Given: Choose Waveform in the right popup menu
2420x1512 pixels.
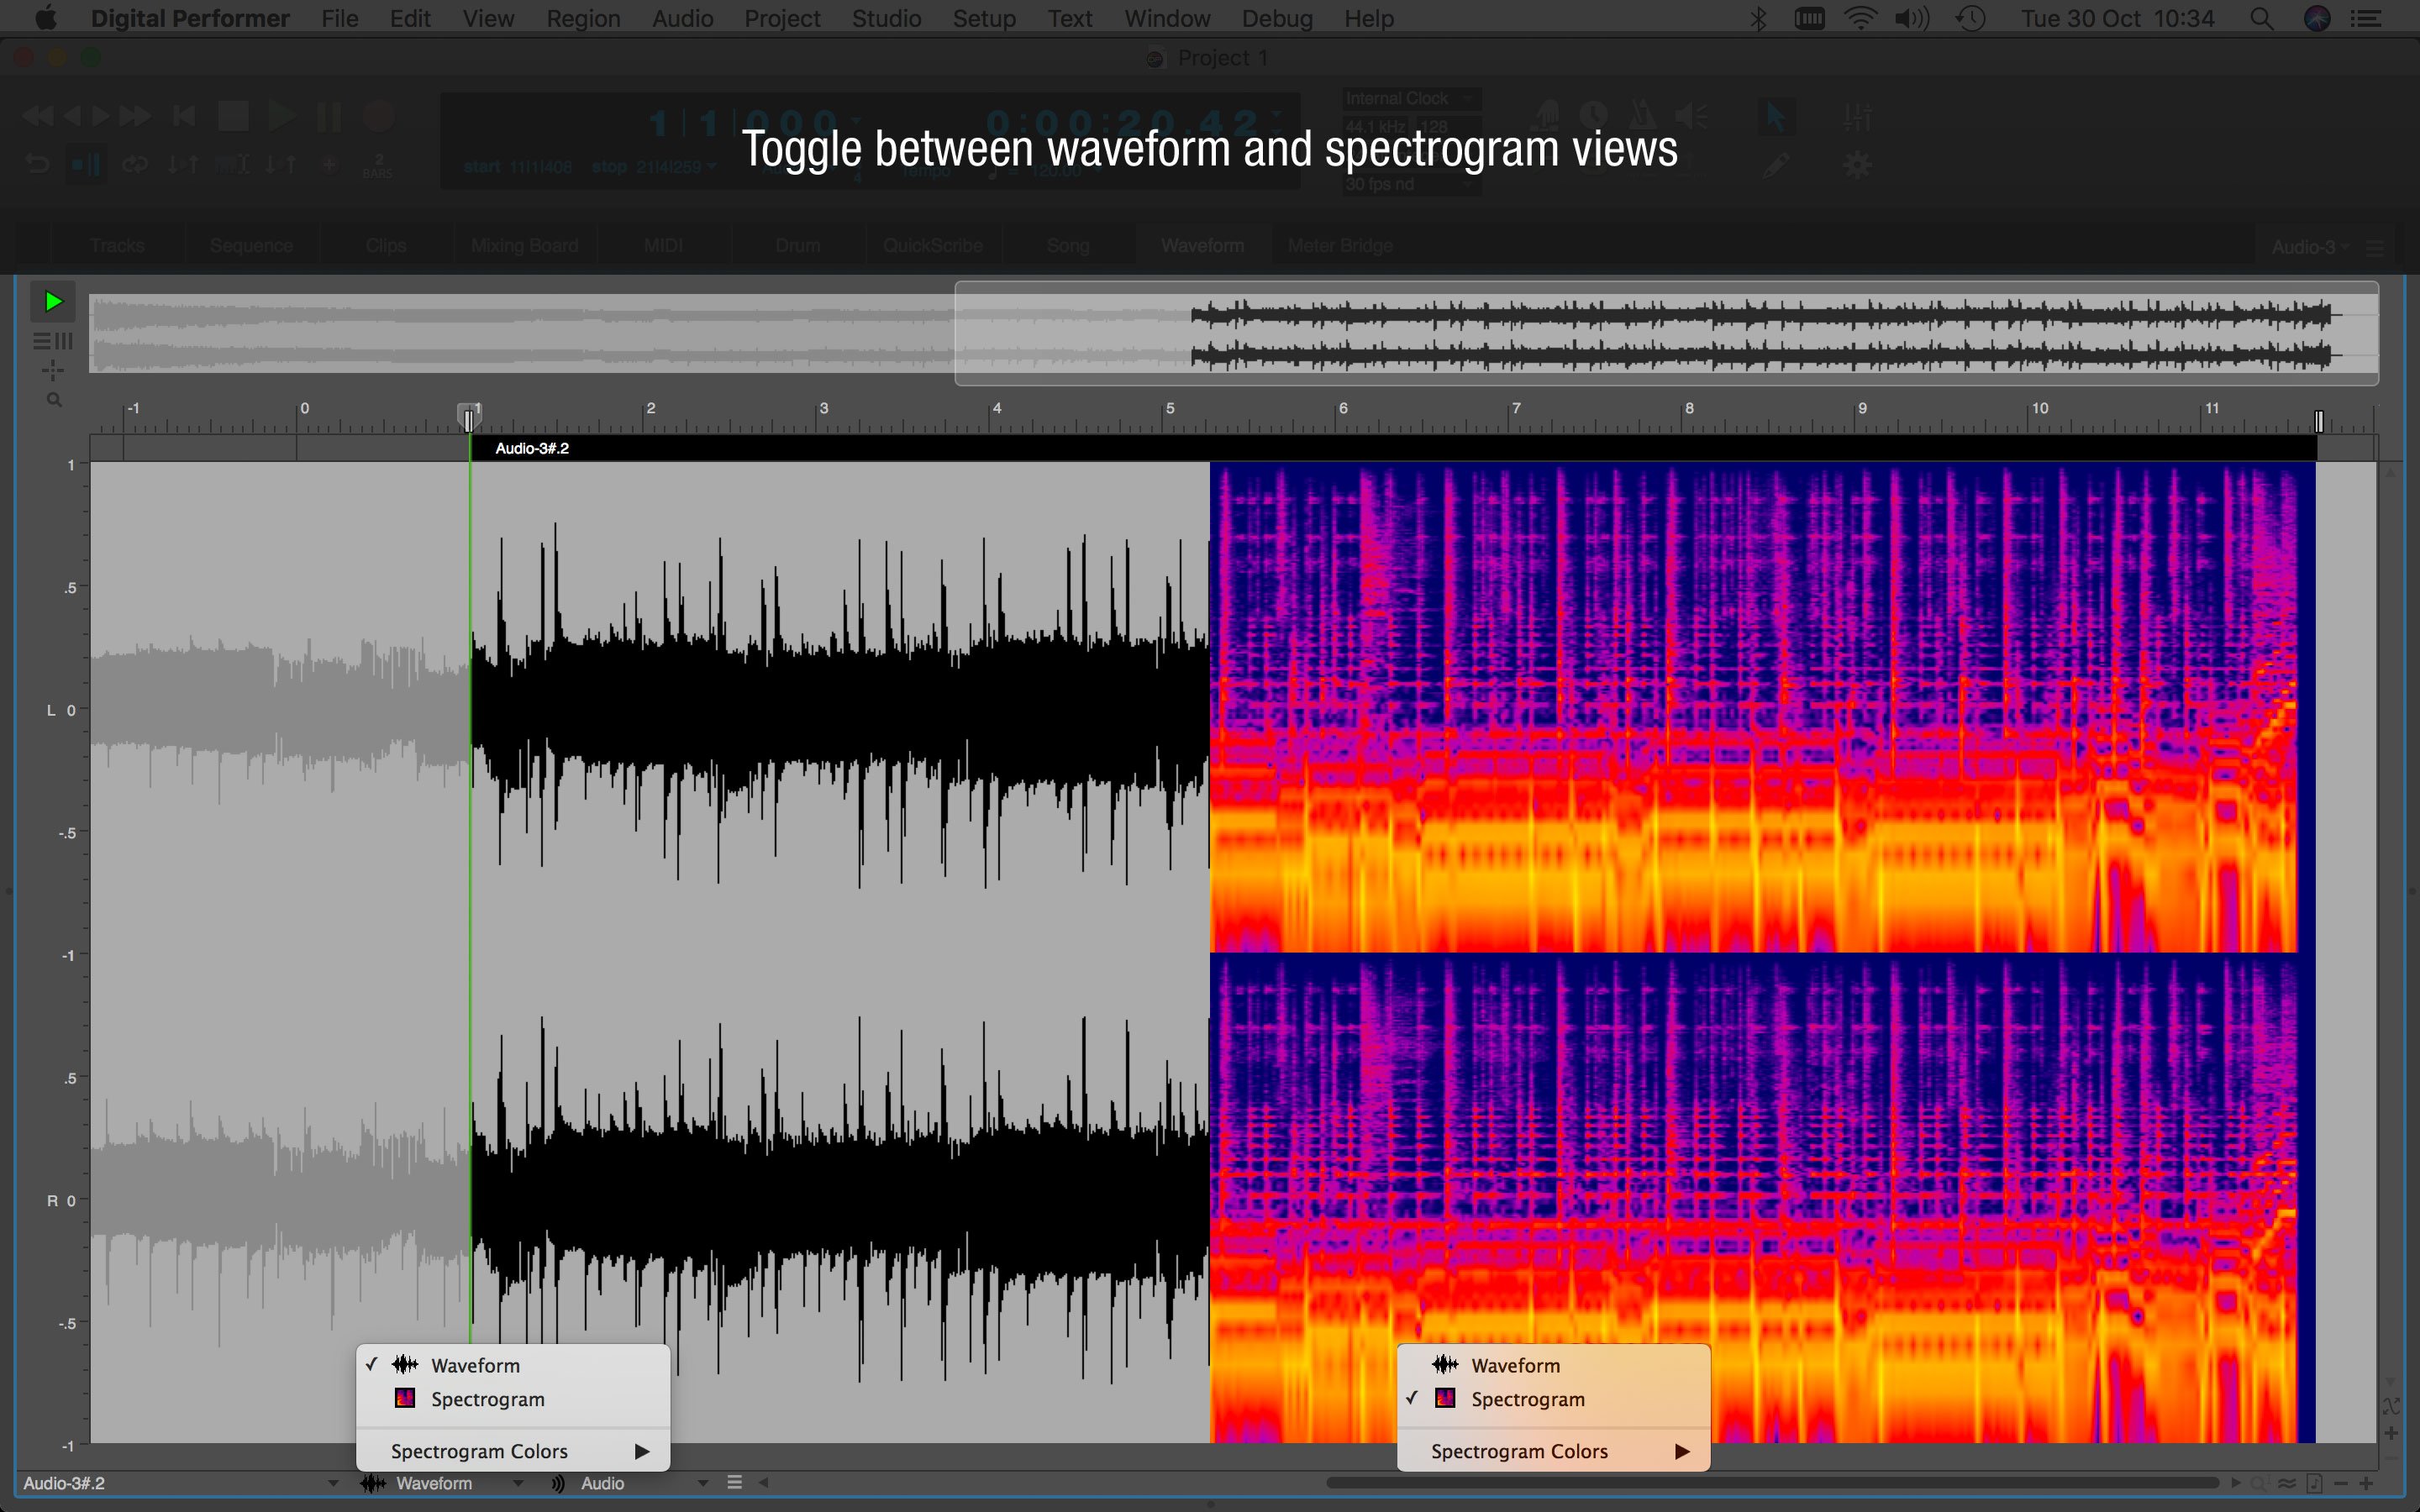Looking at the screenshot, I should 1515,1365.
